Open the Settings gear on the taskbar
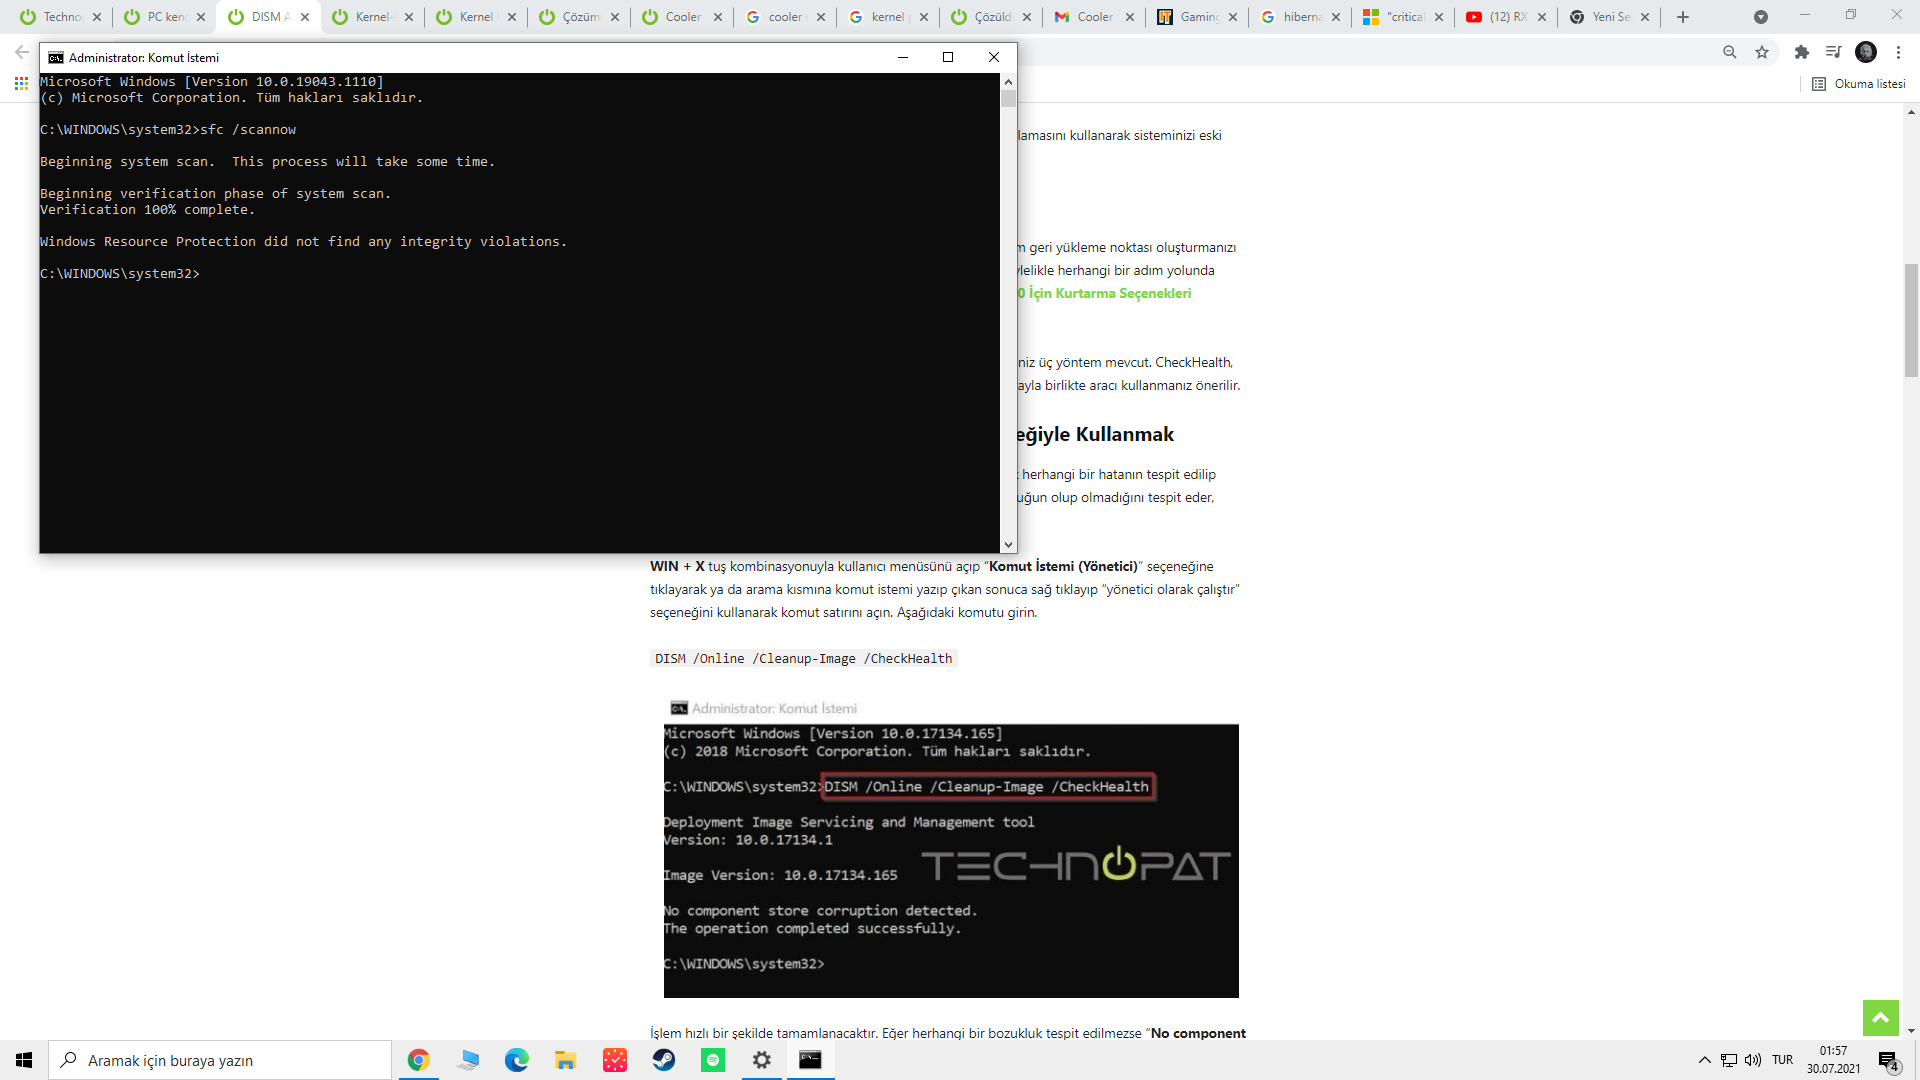 [762, 1060]
